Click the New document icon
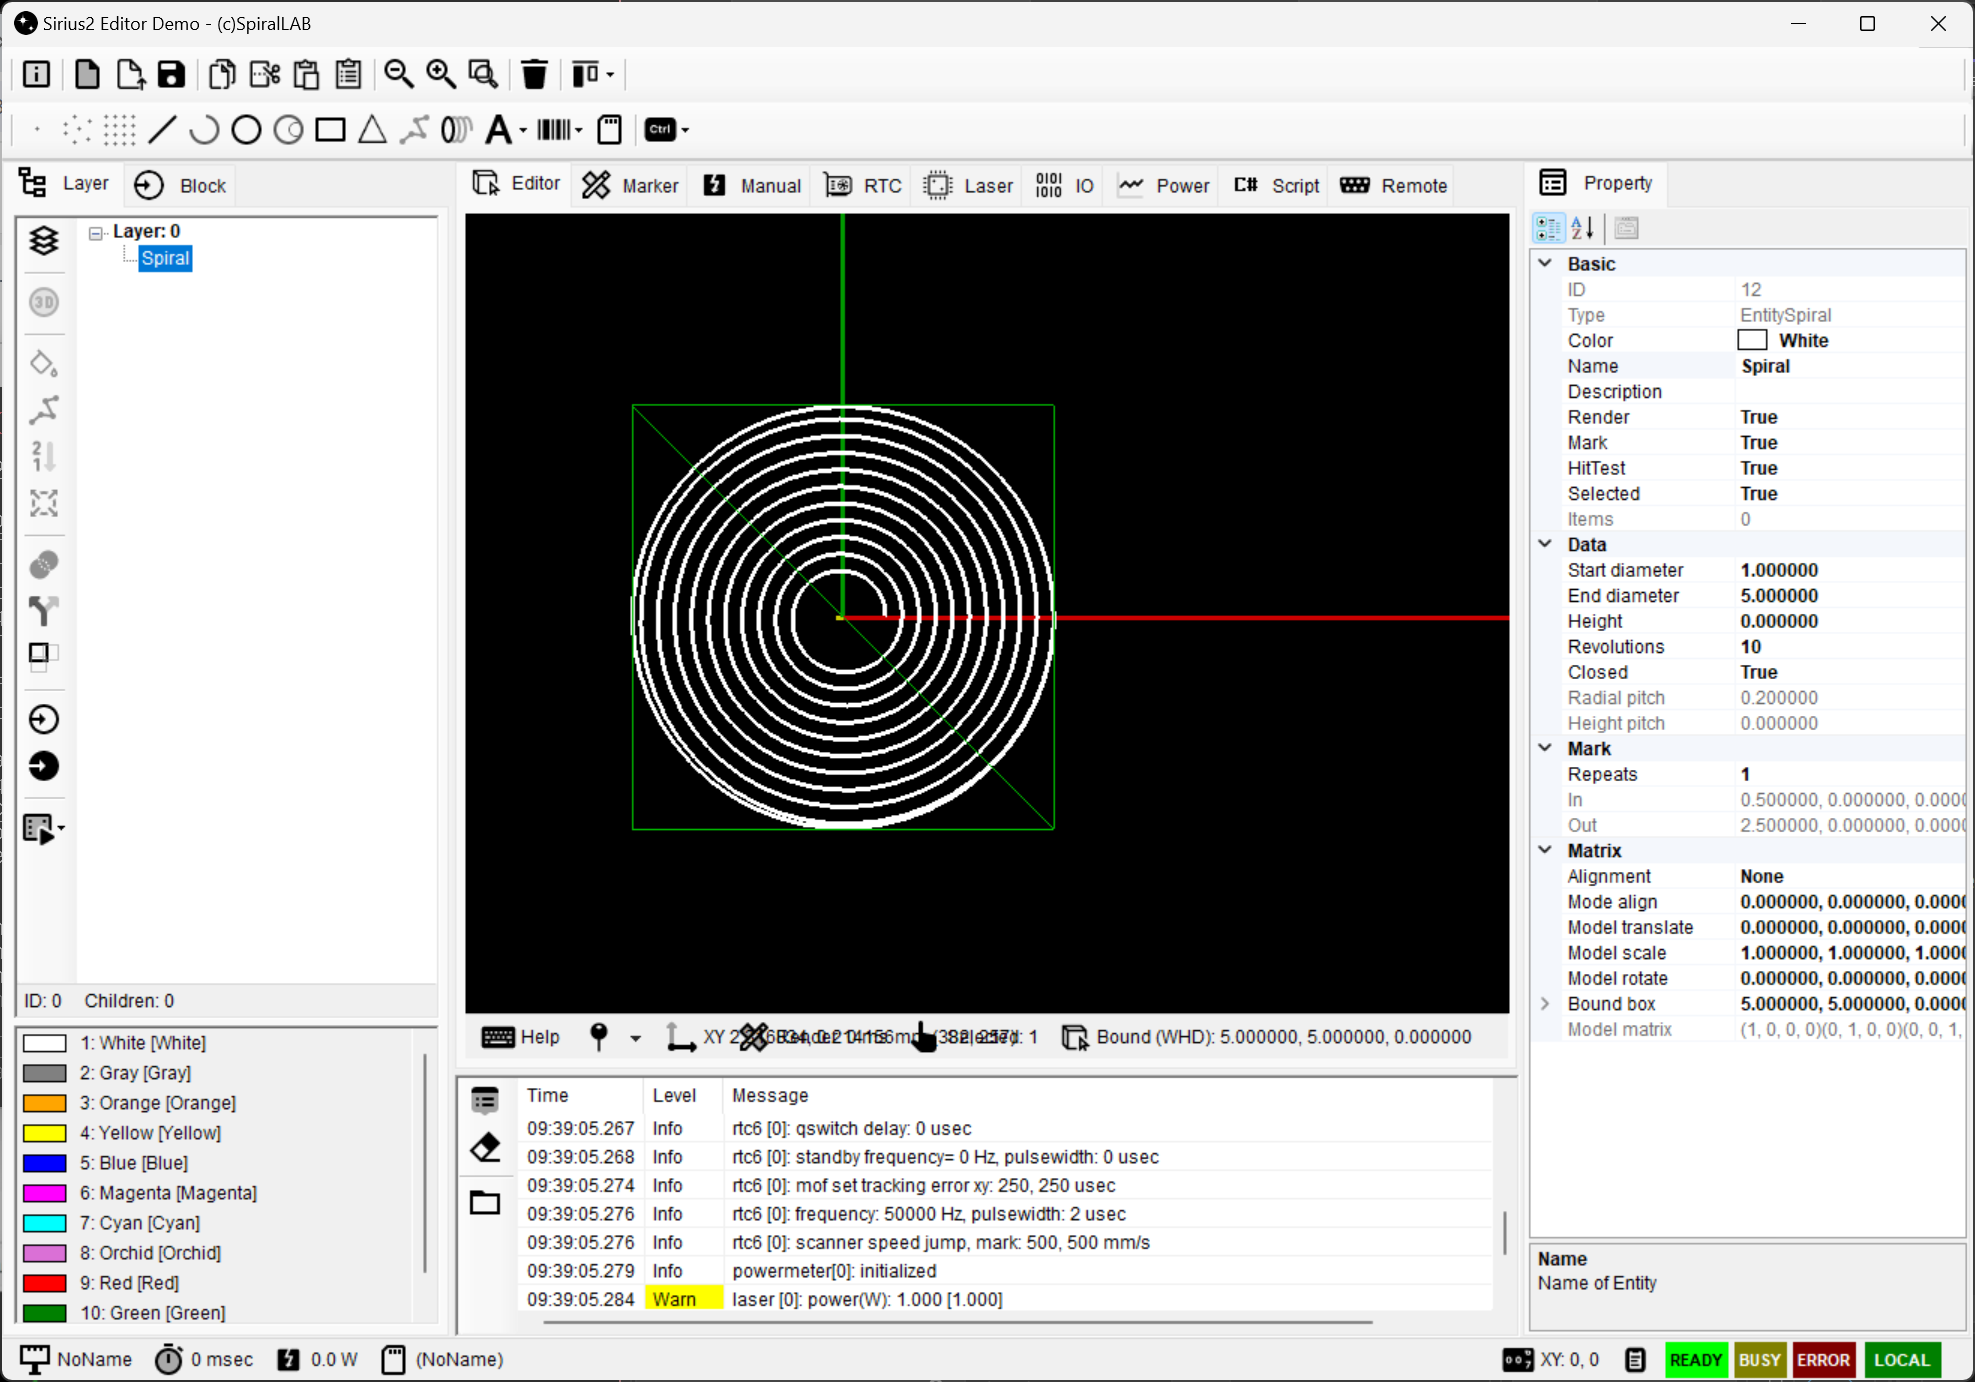The image size is (1975, 1382). 88,74
